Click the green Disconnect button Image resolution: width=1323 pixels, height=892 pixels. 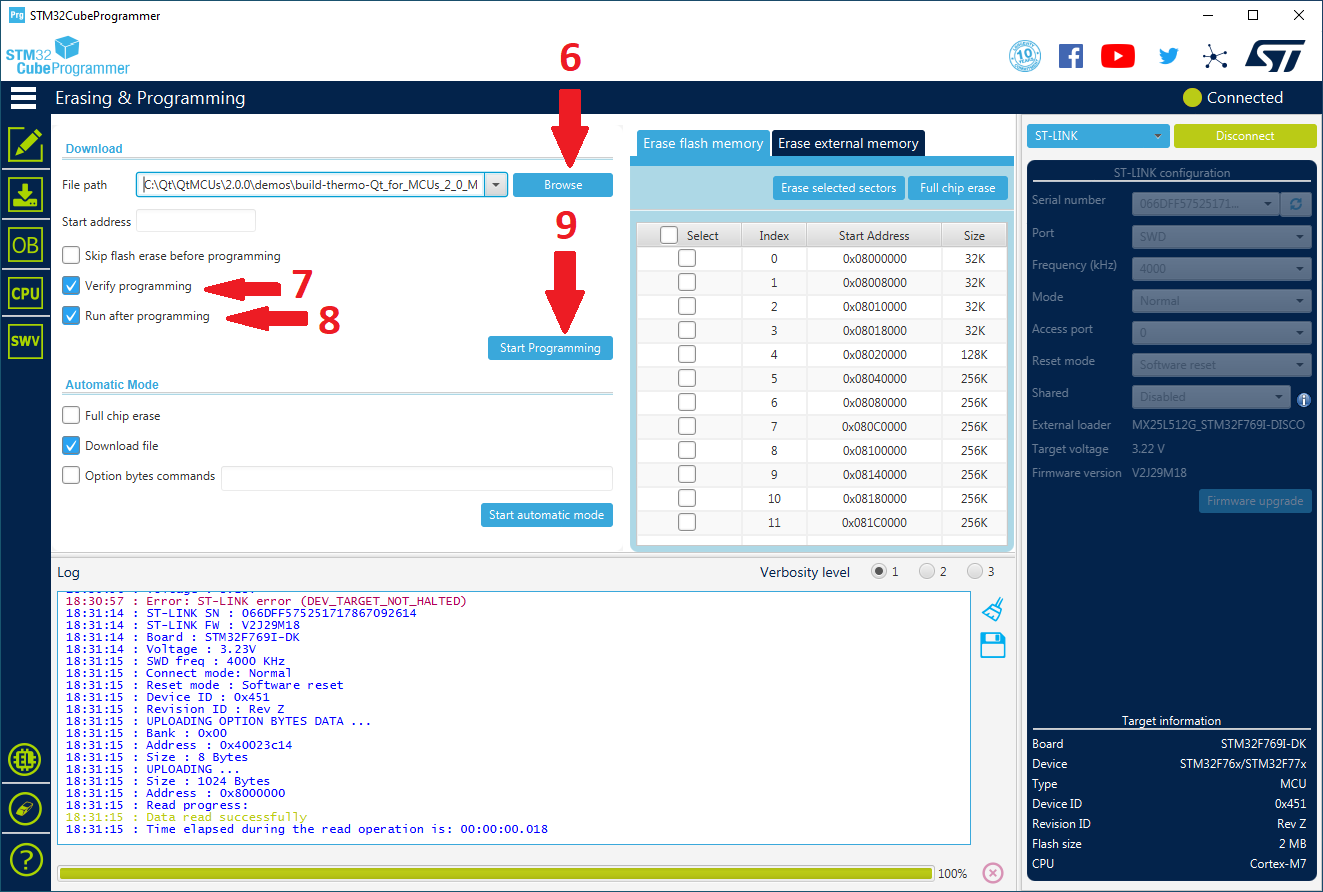(1244, 136)
